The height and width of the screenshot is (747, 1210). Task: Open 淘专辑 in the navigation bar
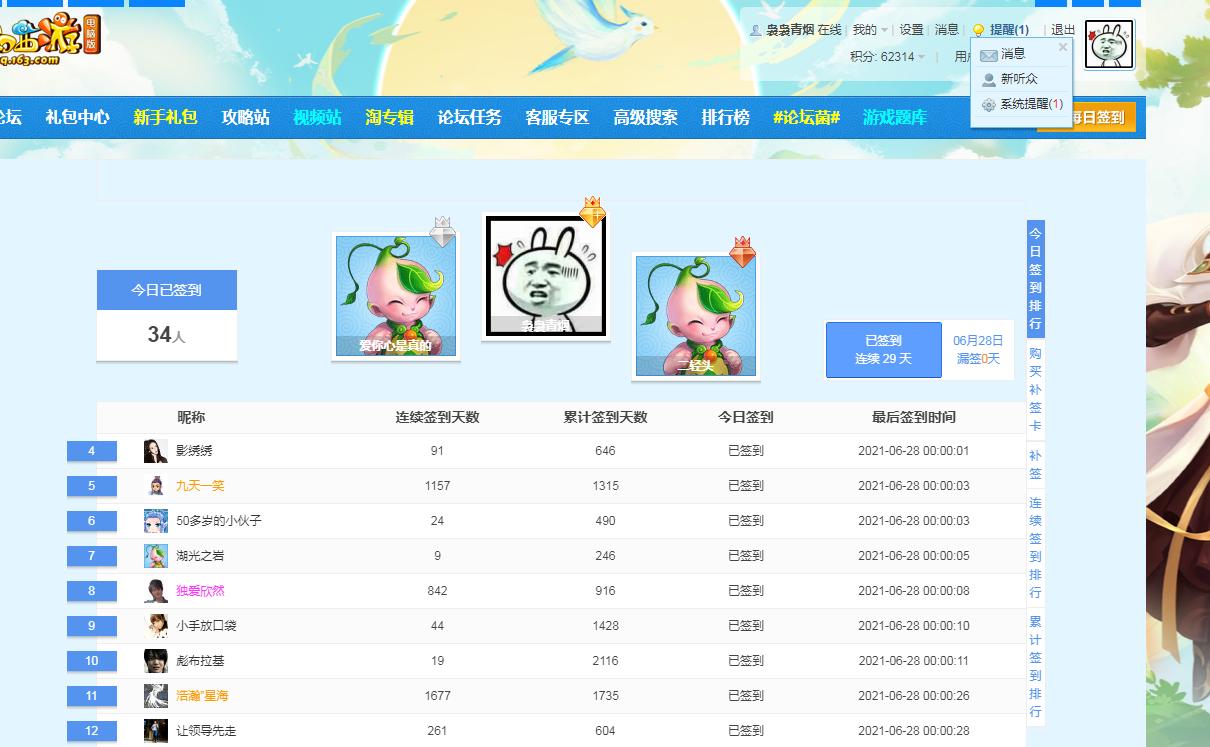click(389, 117)
